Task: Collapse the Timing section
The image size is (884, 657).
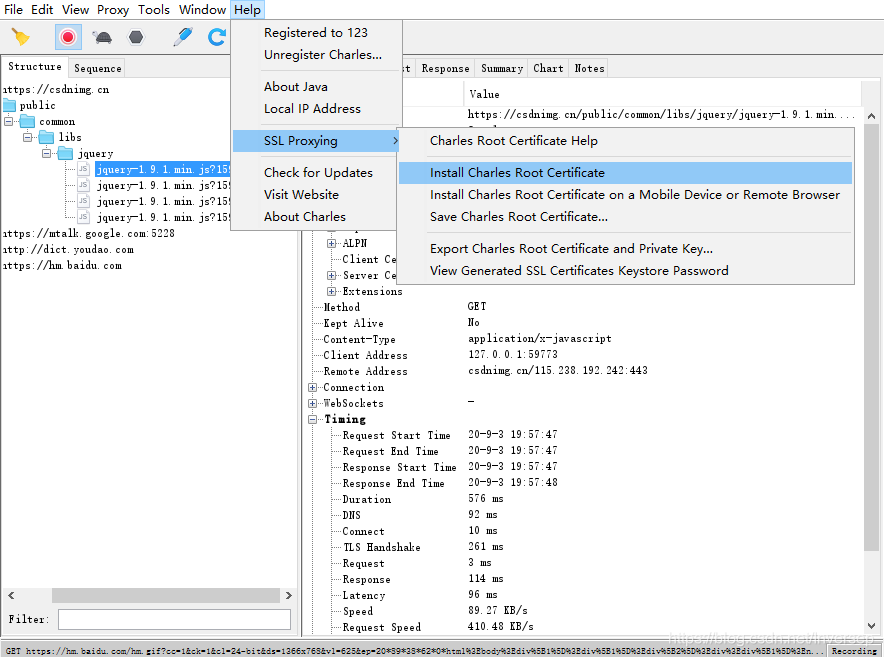Action: pyautogui.click(x=312, y=420)
